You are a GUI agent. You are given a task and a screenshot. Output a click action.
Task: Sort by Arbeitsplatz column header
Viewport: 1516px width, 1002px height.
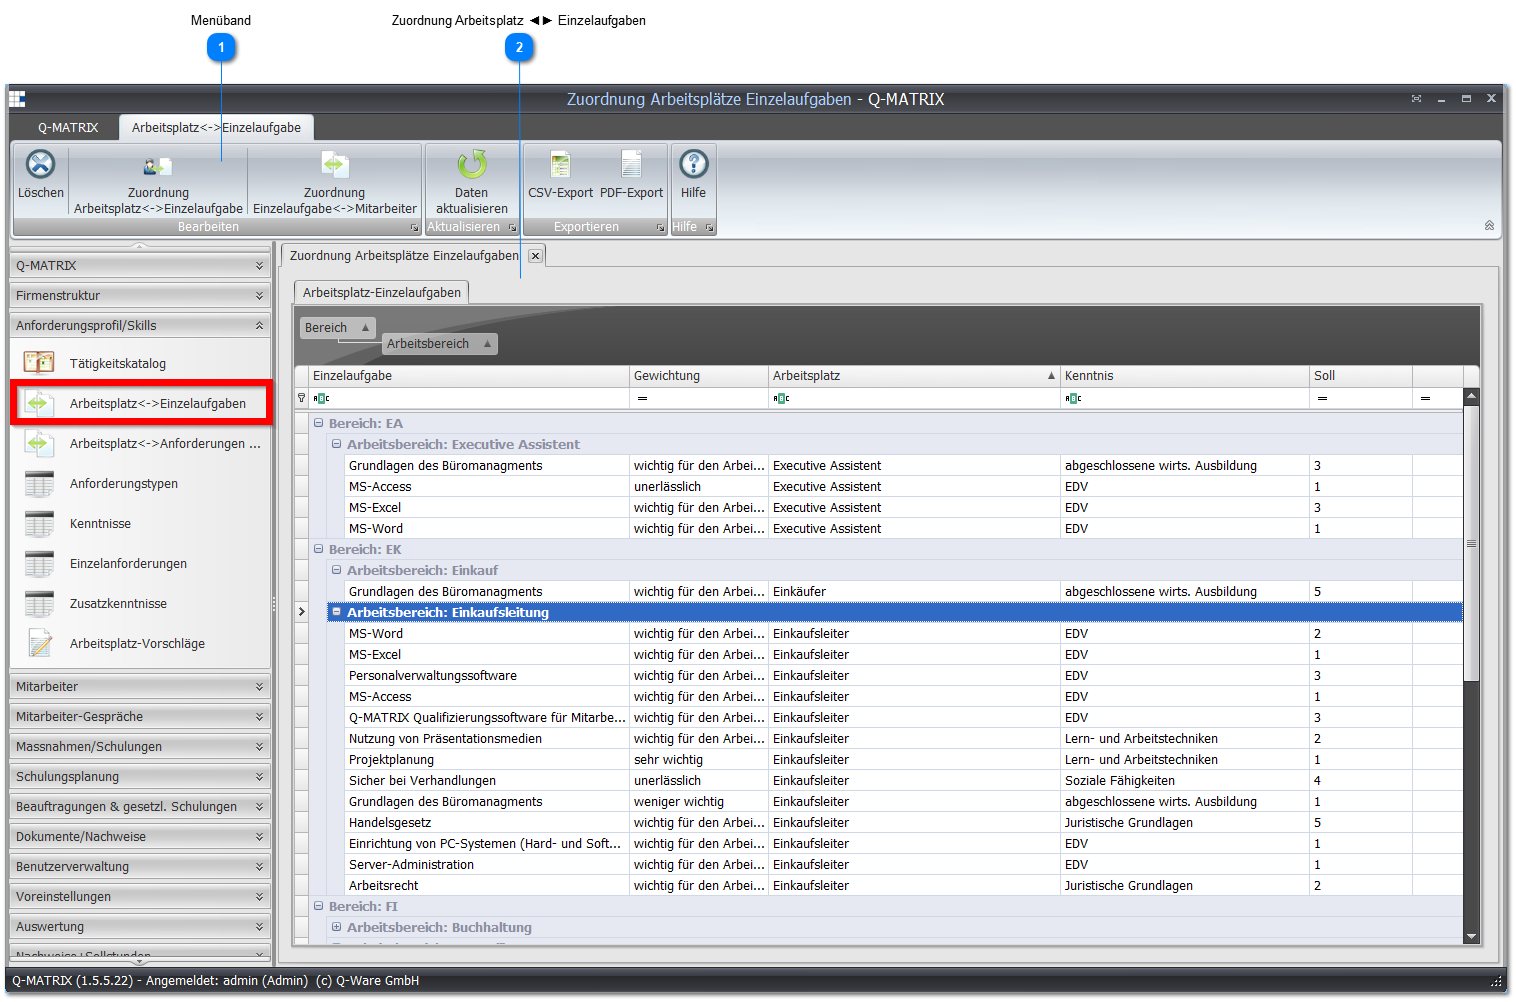coord(913,376)
